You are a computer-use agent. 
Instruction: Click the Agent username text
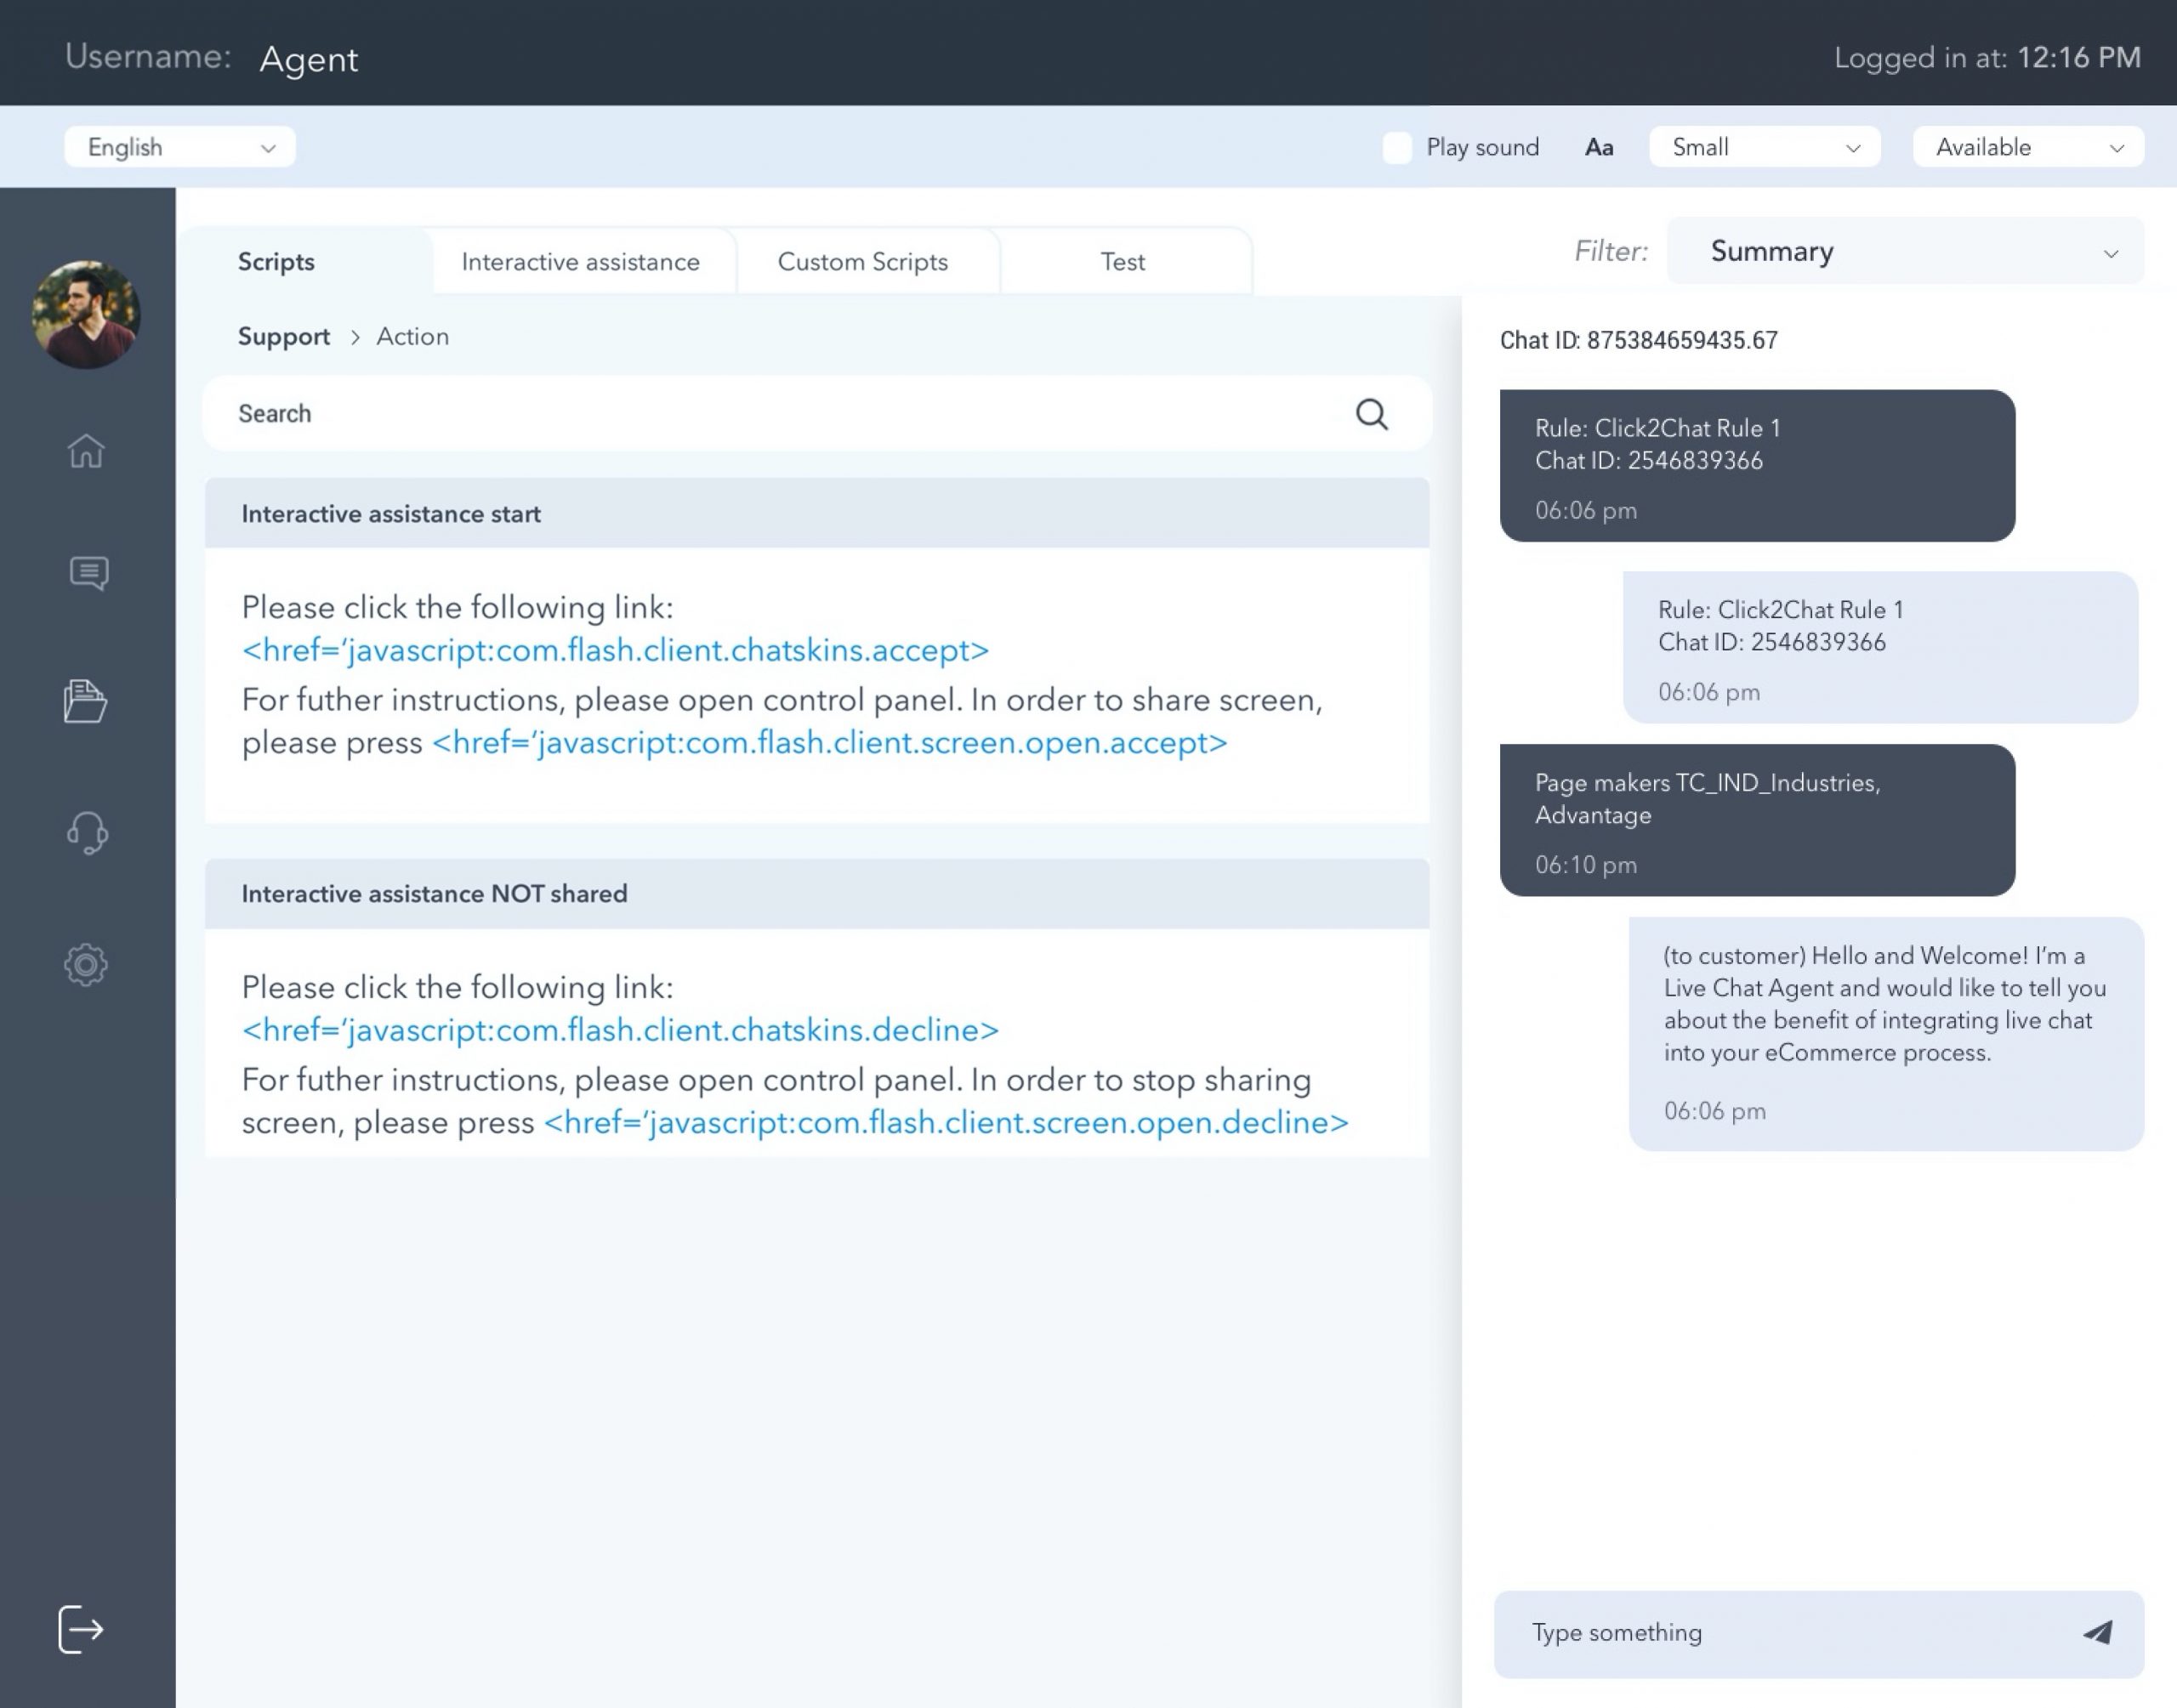point(309,59)
